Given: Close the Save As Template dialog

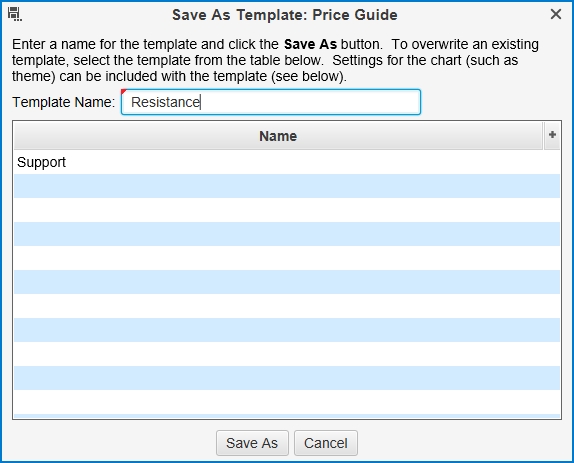Looking at the screenshot, I should [555, 14].
